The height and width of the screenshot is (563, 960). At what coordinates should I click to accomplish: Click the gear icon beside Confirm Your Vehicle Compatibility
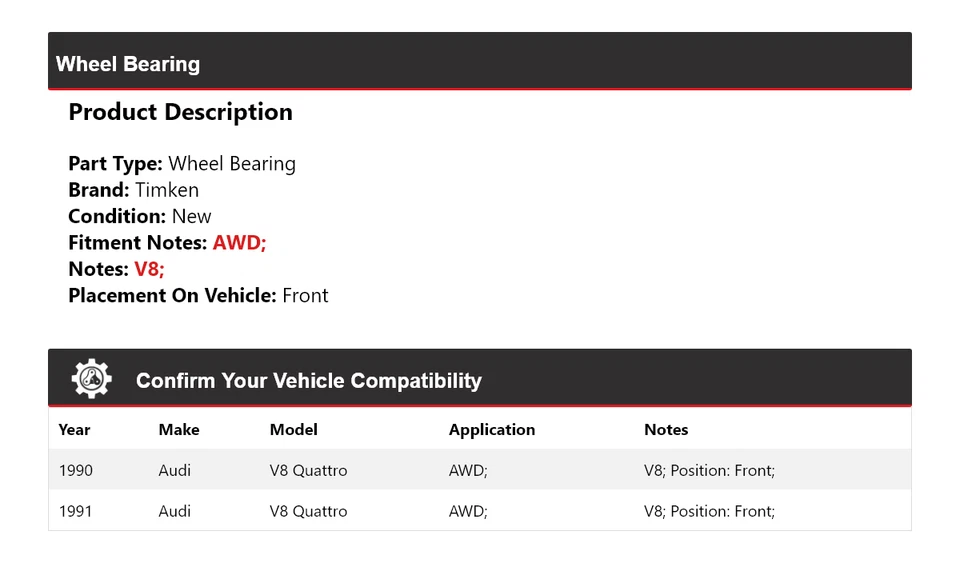(x=92, y=379)
